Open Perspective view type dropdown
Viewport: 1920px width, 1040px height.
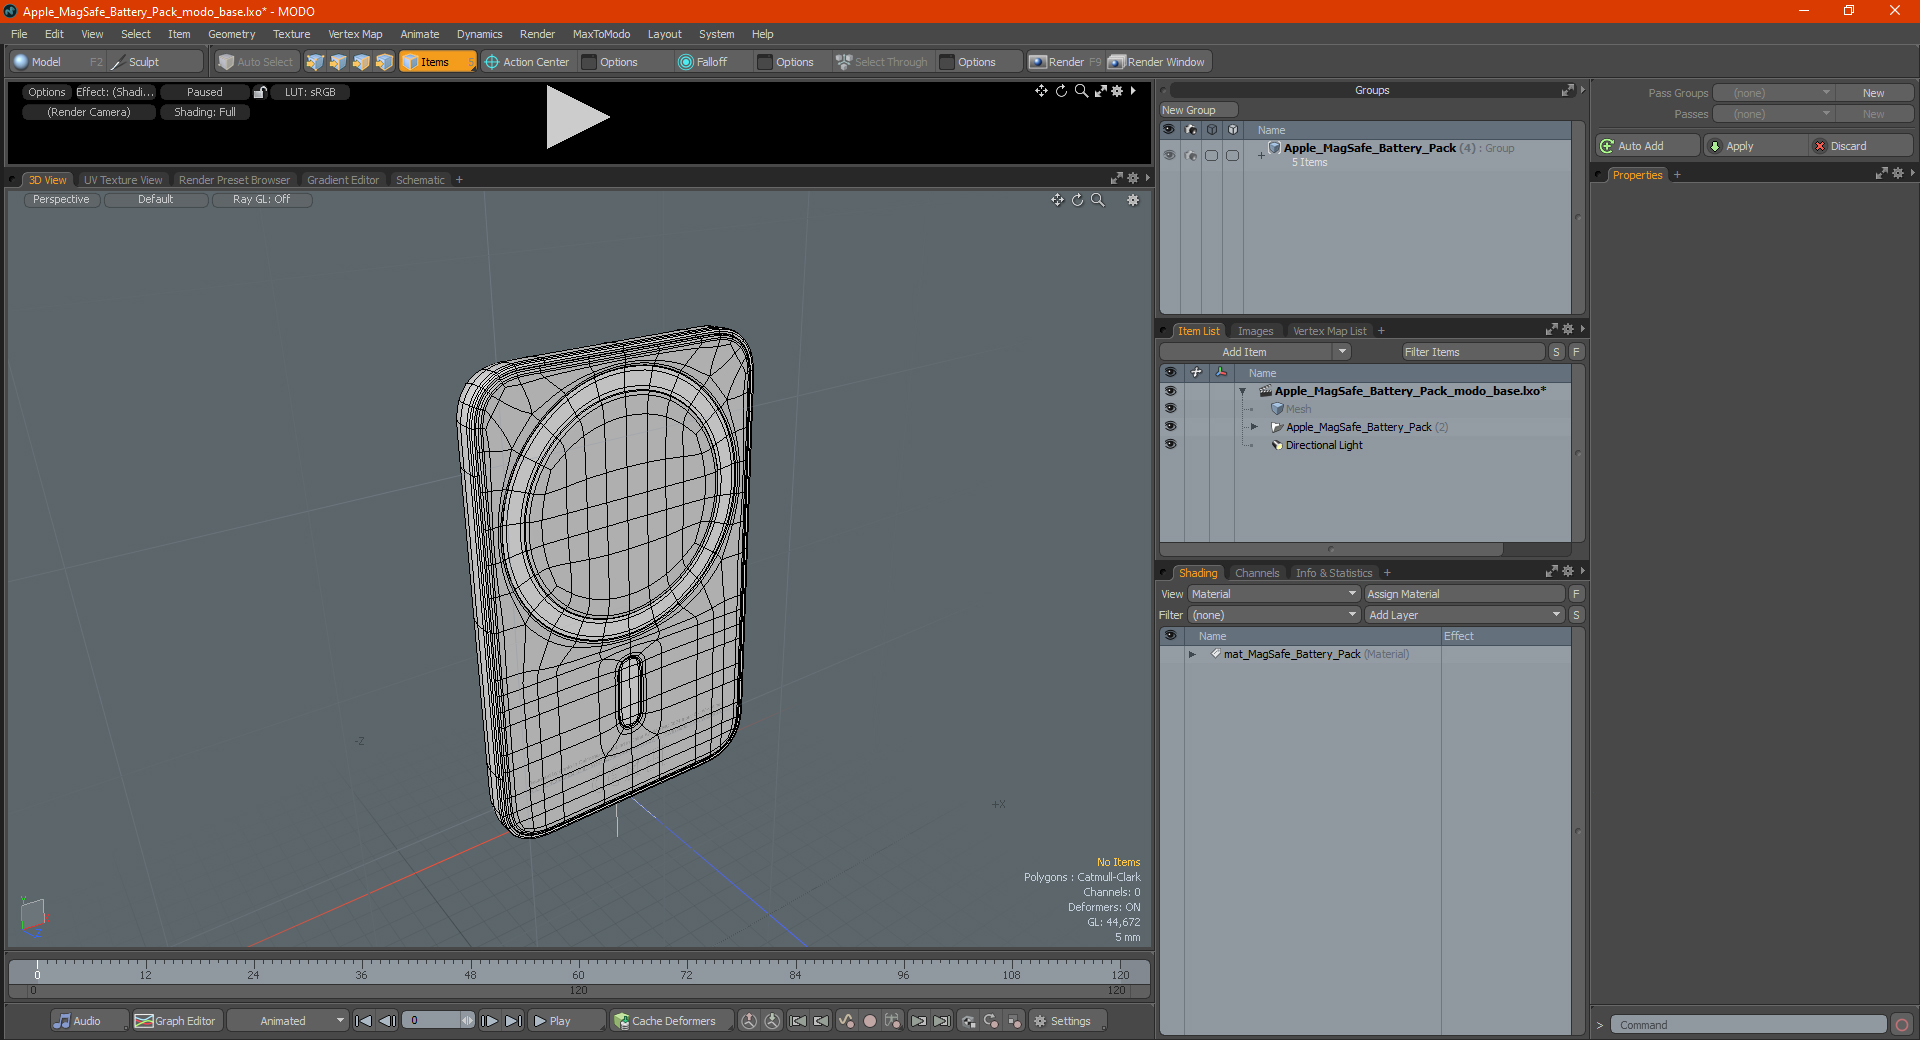(61, 200)
